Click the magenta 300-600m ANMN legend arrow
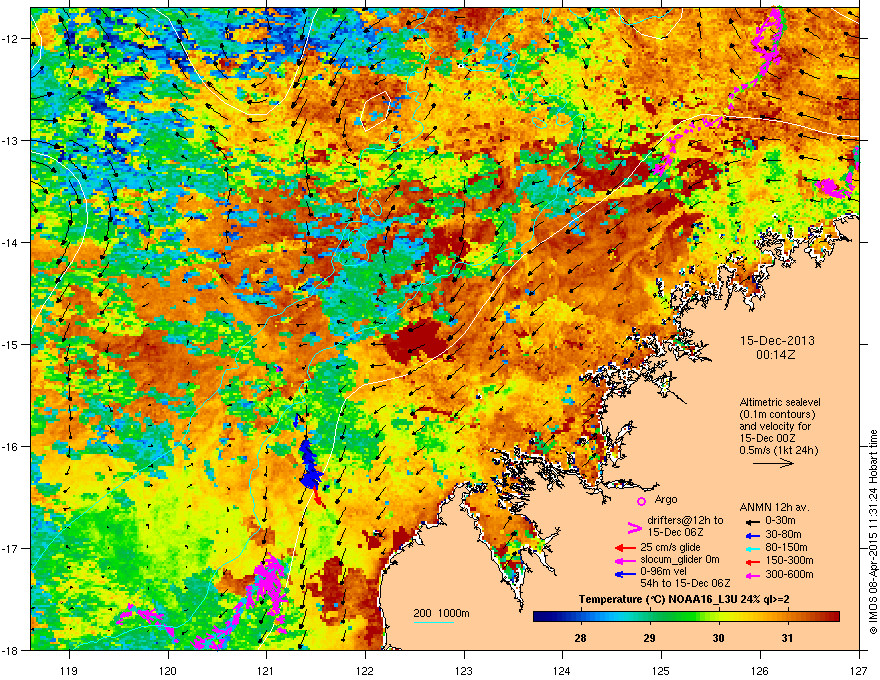This screenshot has height=680, width=880. [753, 575]
